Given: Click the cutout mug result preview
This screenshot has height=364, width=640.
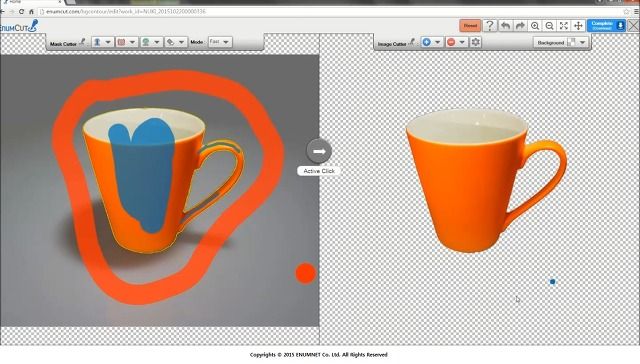Looking at the screenshot, I should 486,180.
